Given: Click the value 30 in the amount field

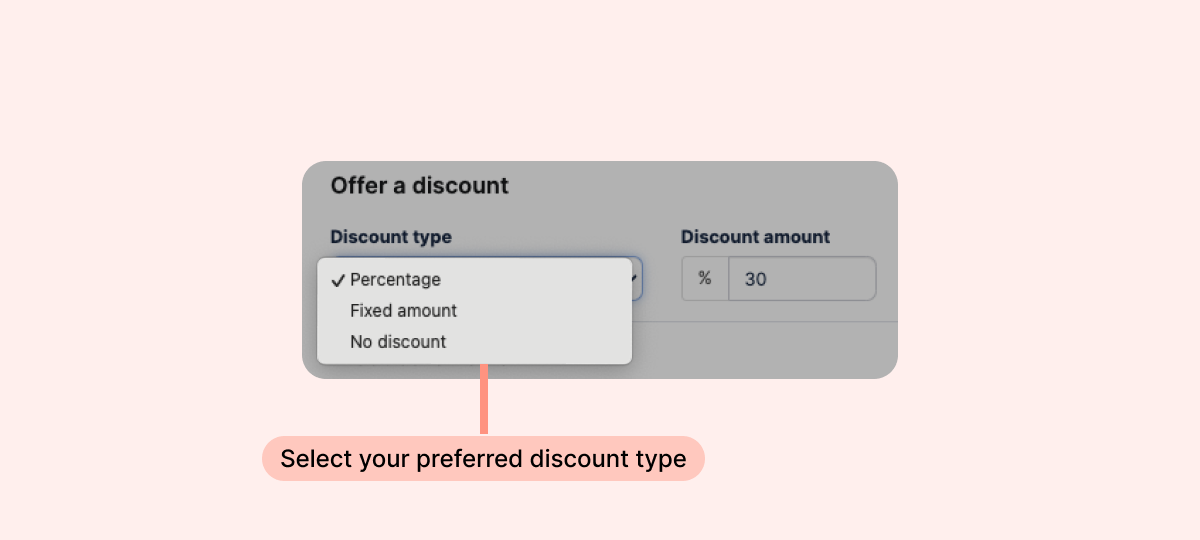Looking at the screenshot, I should (756, 280).
